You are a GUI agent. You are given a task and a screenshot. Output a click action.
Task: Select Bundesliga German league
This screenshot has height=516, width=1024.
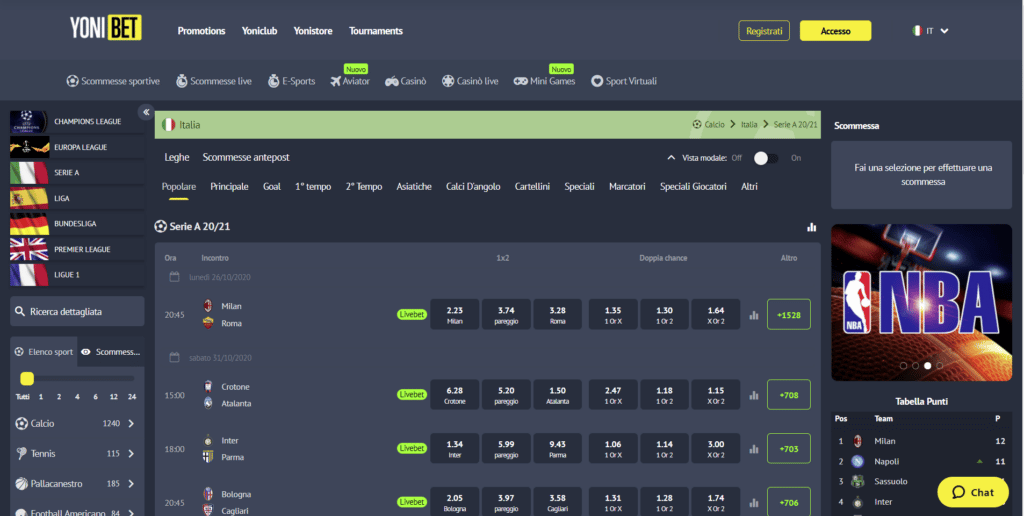77,223
